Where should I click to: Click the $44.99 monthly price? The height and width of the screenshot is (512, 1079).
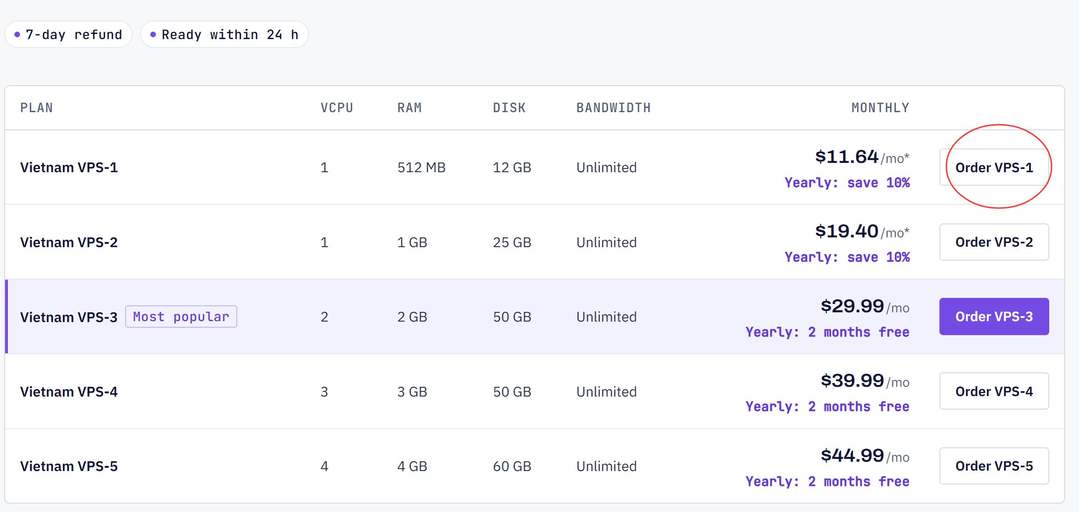(x=852, y=455)
